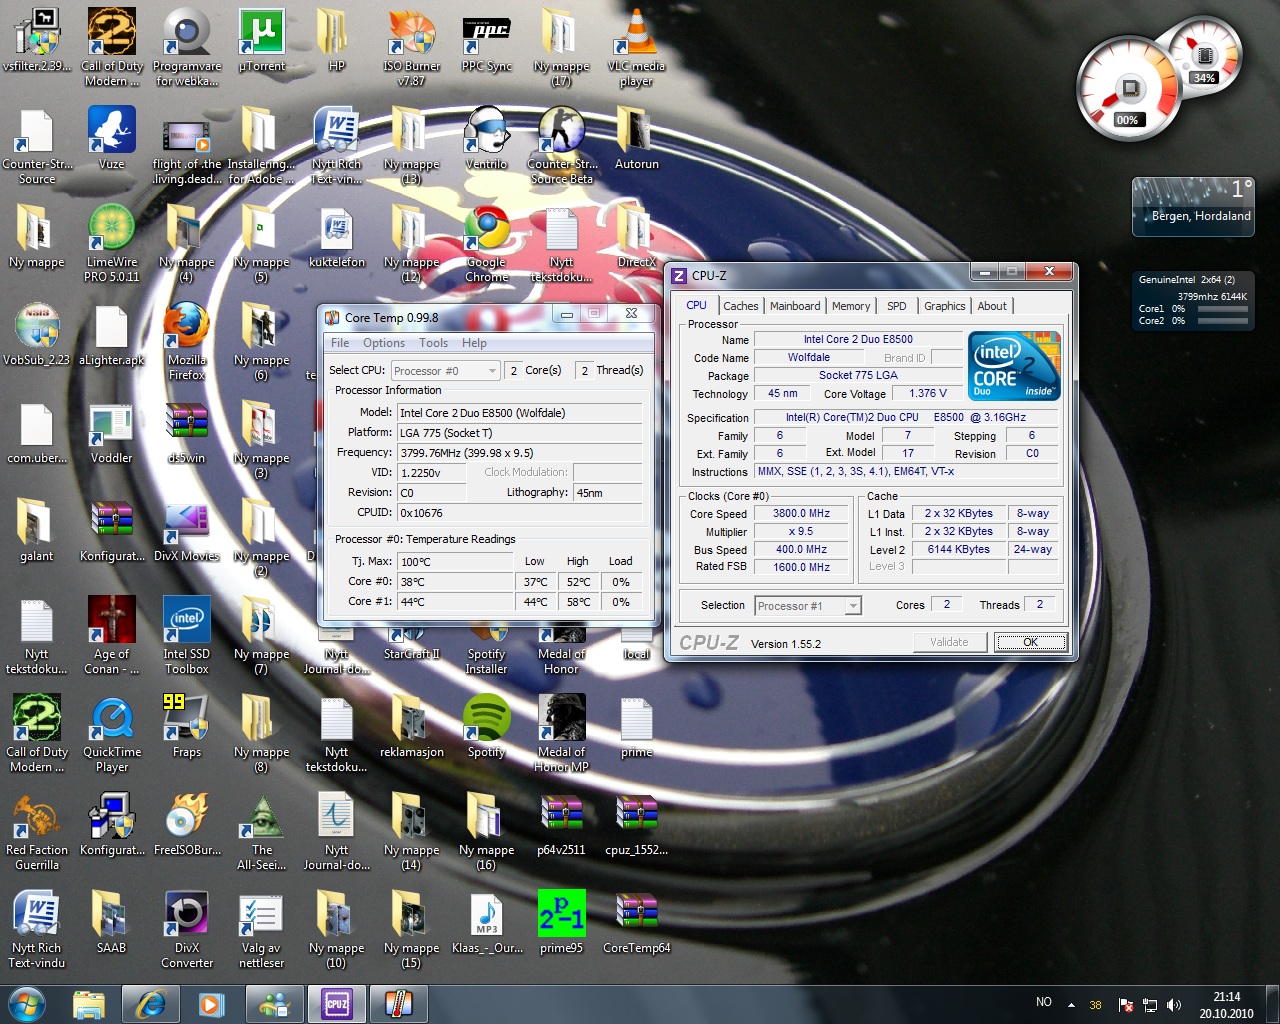Click the Level 2 cache 6144 KBytes value
1280x1024 pixels.
coord(959,550)
